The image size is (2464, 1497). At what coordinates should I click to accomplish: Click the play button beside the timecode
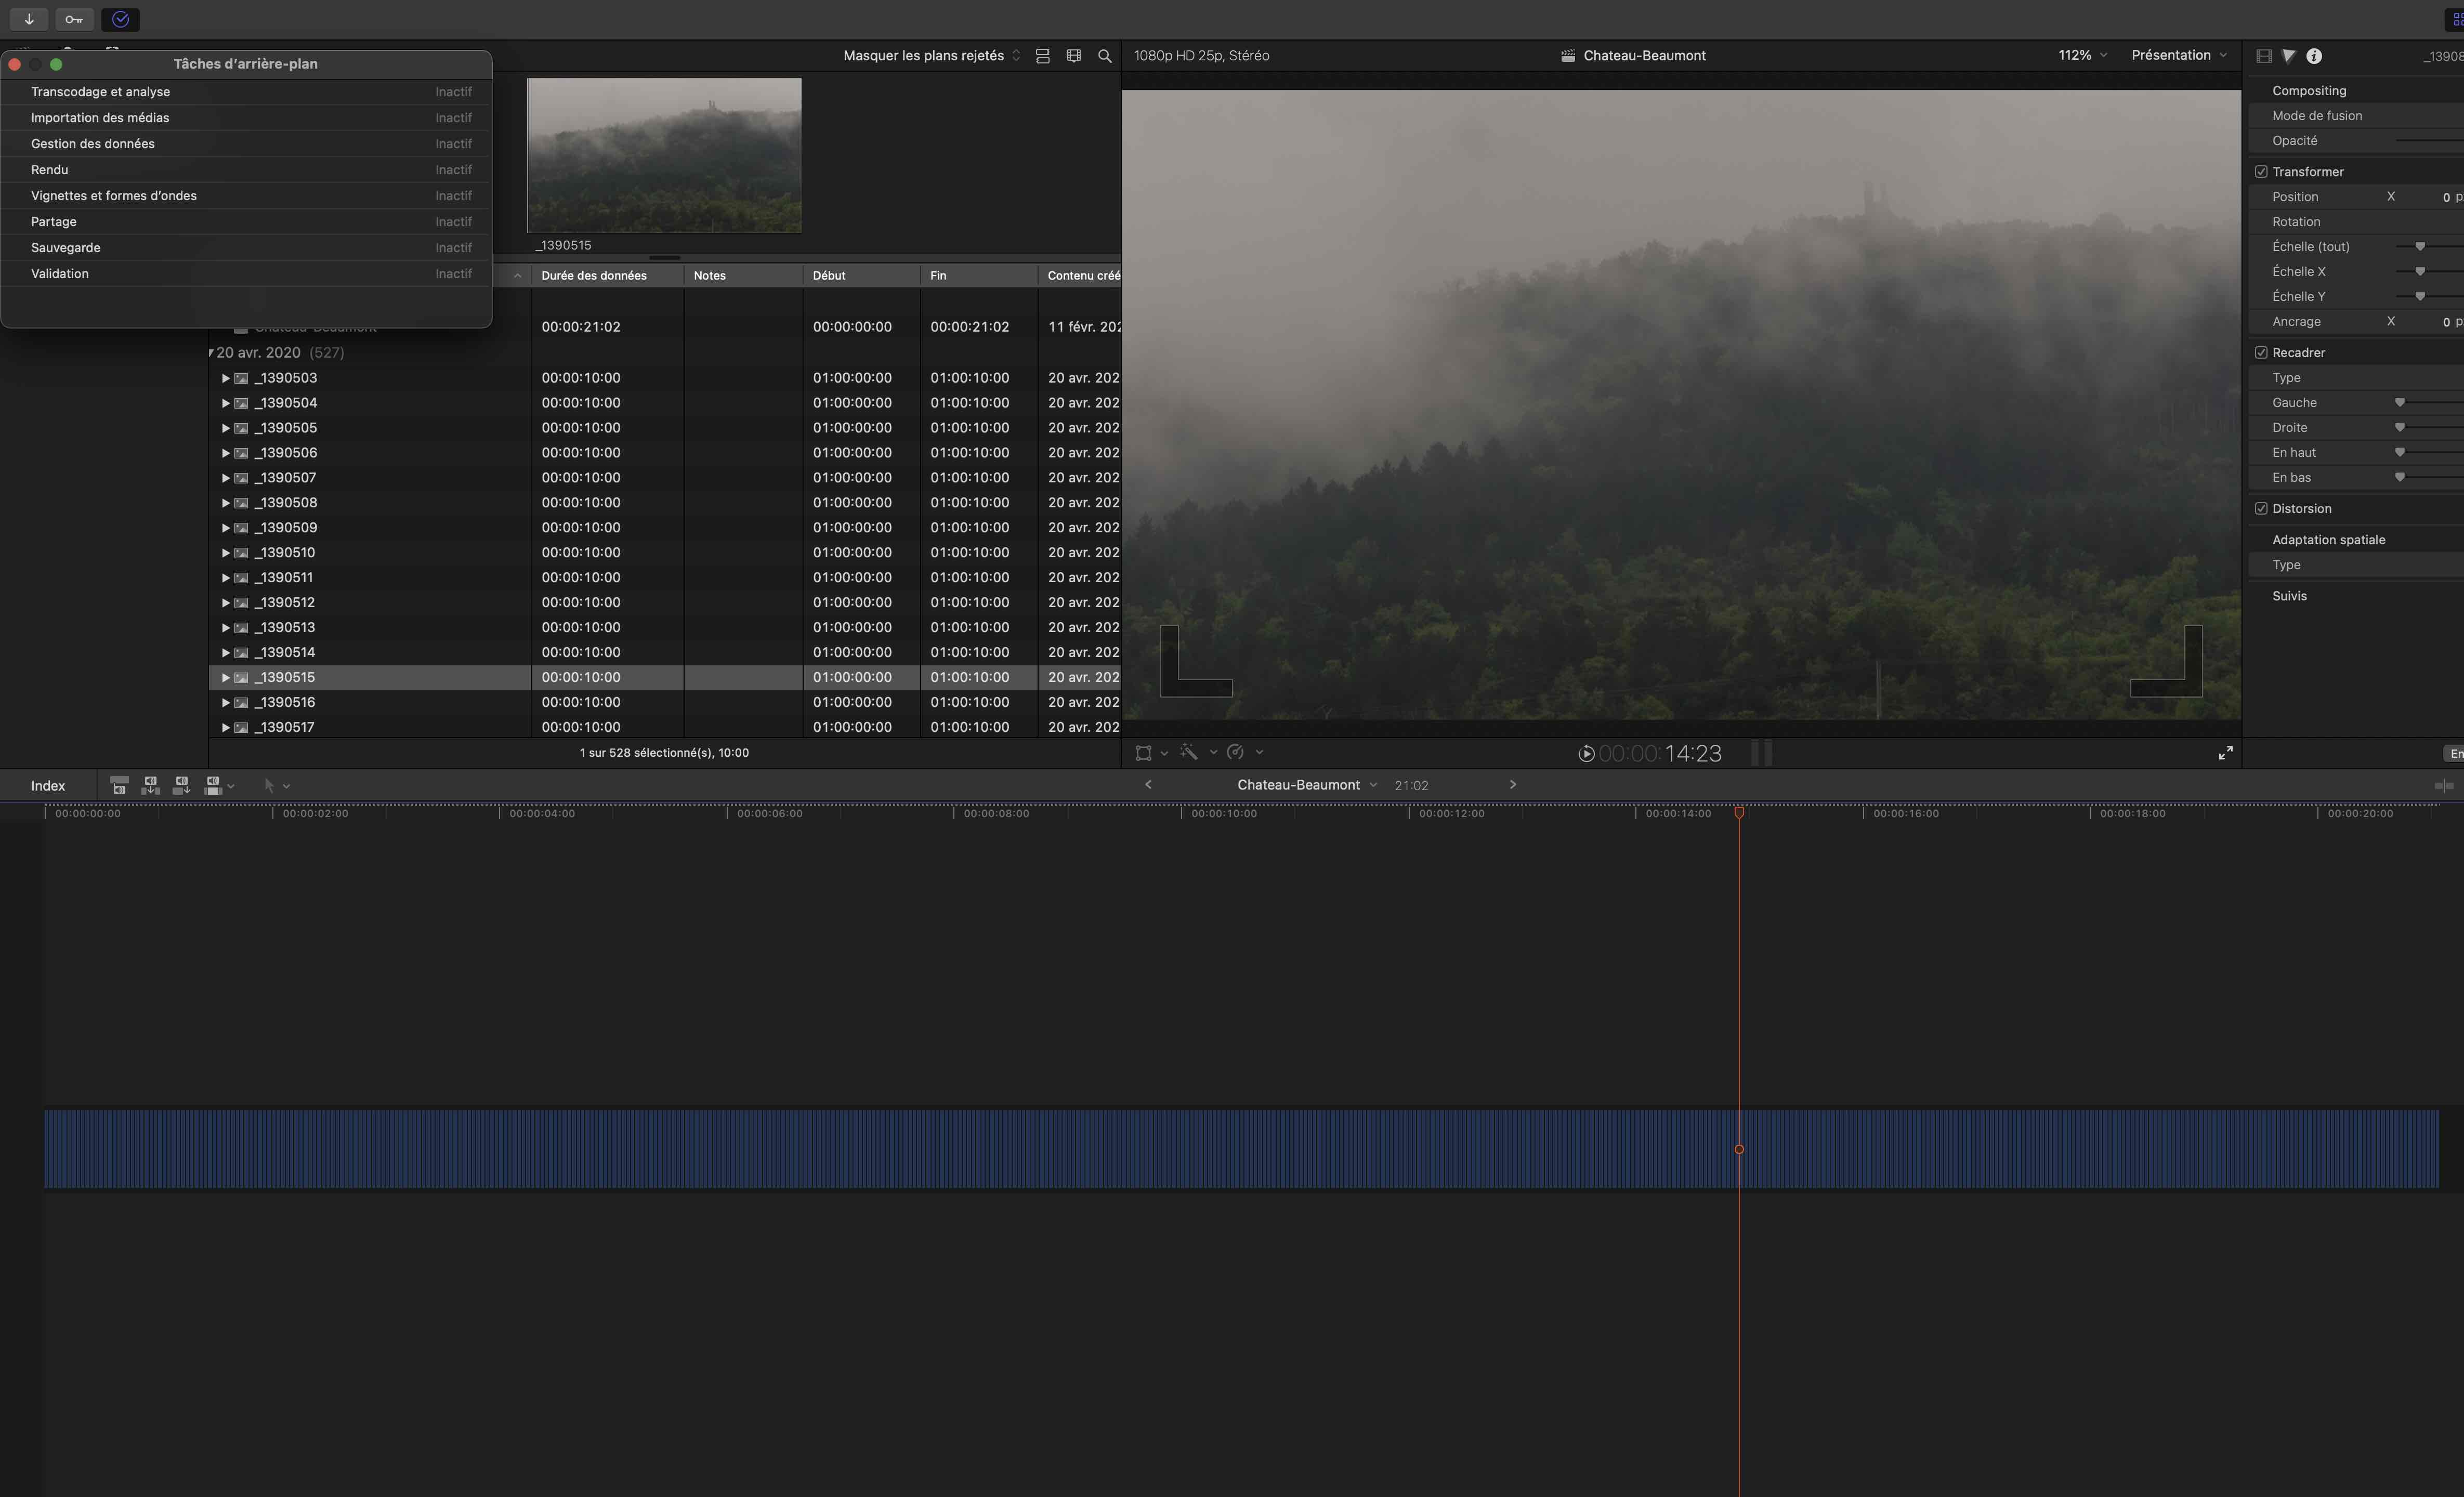1586,754
